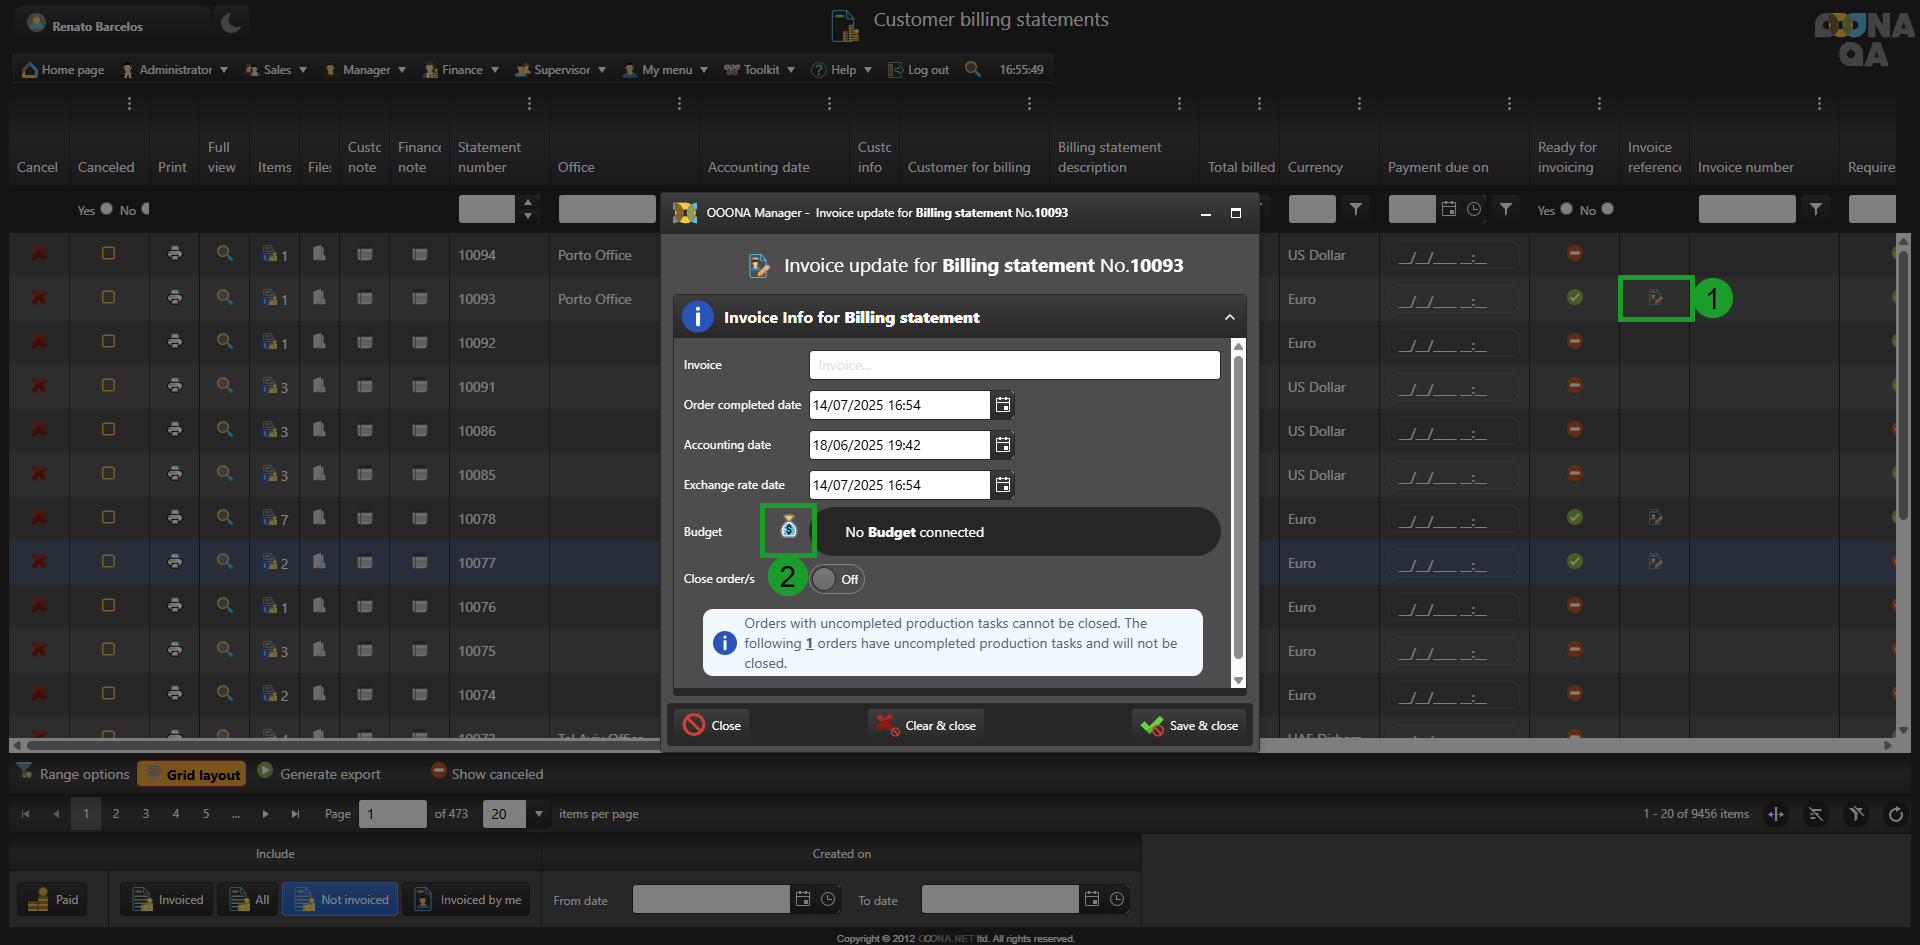1920x945 pixels.
Task: Click the dark mode moon icon
Action: [231, 23]
